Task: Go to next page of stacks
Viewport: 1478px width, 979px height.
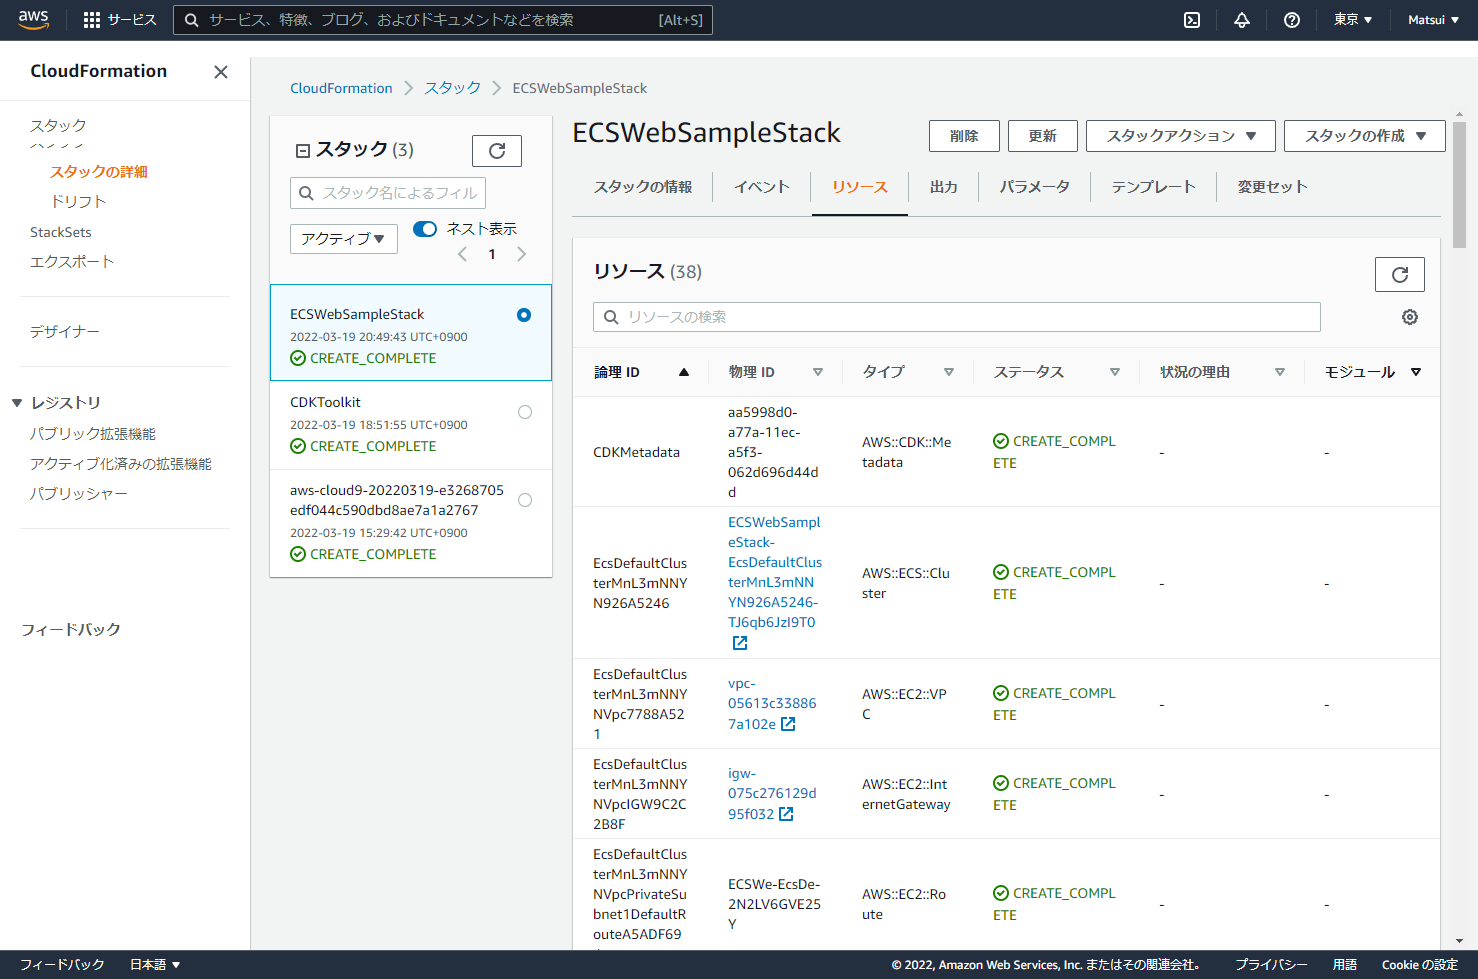Action: click(x=521, y=254)
